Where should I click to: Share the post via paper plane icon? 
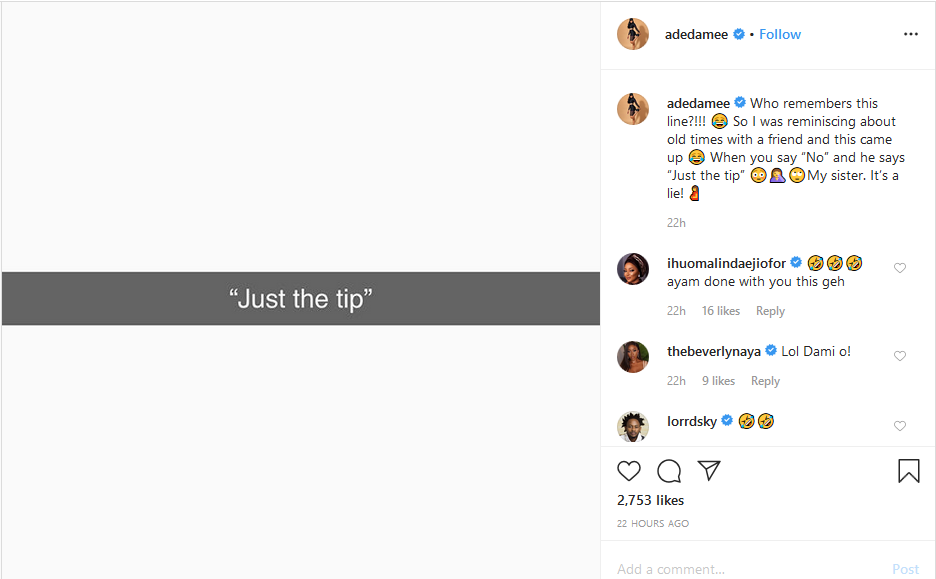(x=709, y=471)
